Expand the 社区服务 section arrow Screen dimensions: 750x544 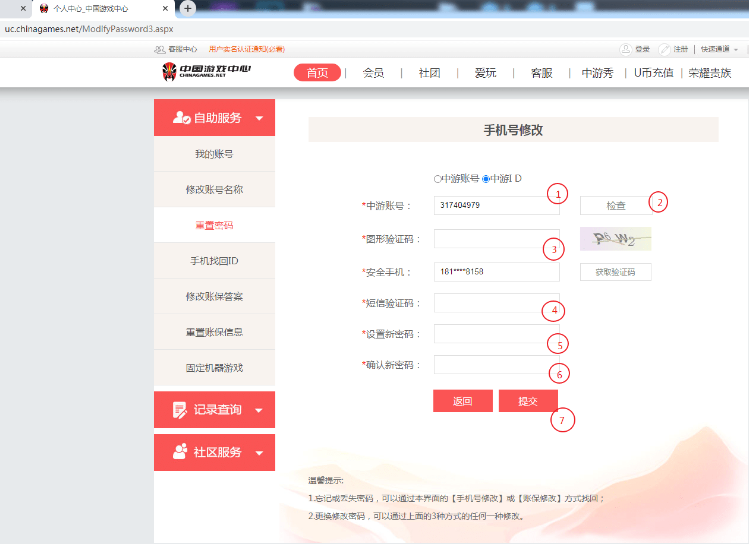point(260,452)
